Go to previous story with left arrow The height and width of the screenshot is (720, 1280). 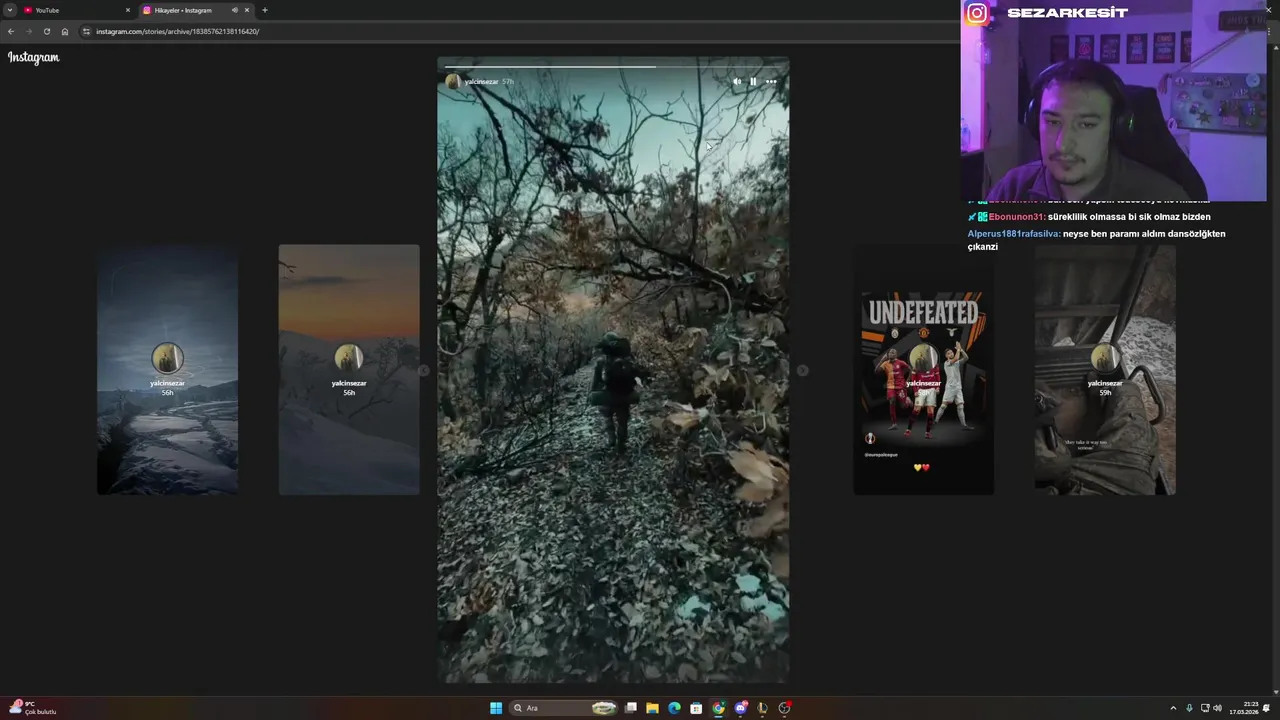(424, 370)
